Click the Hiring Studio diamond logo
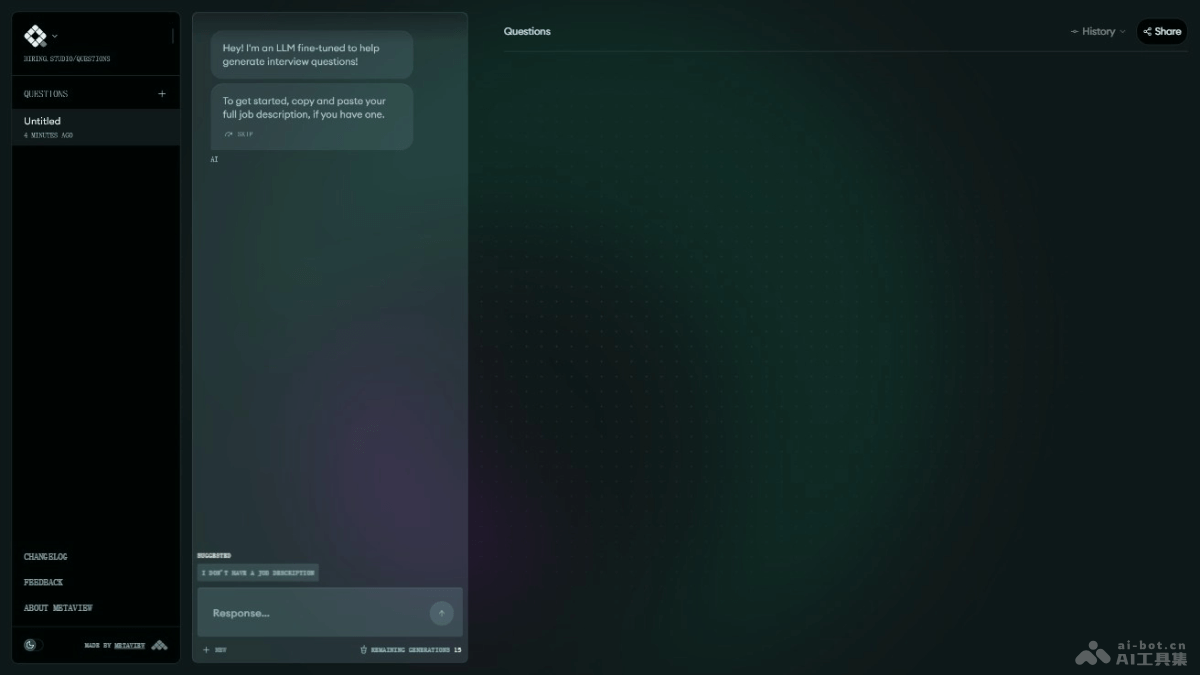The height and width of the screenshot is (675, 1200). [x=35, y=36]
